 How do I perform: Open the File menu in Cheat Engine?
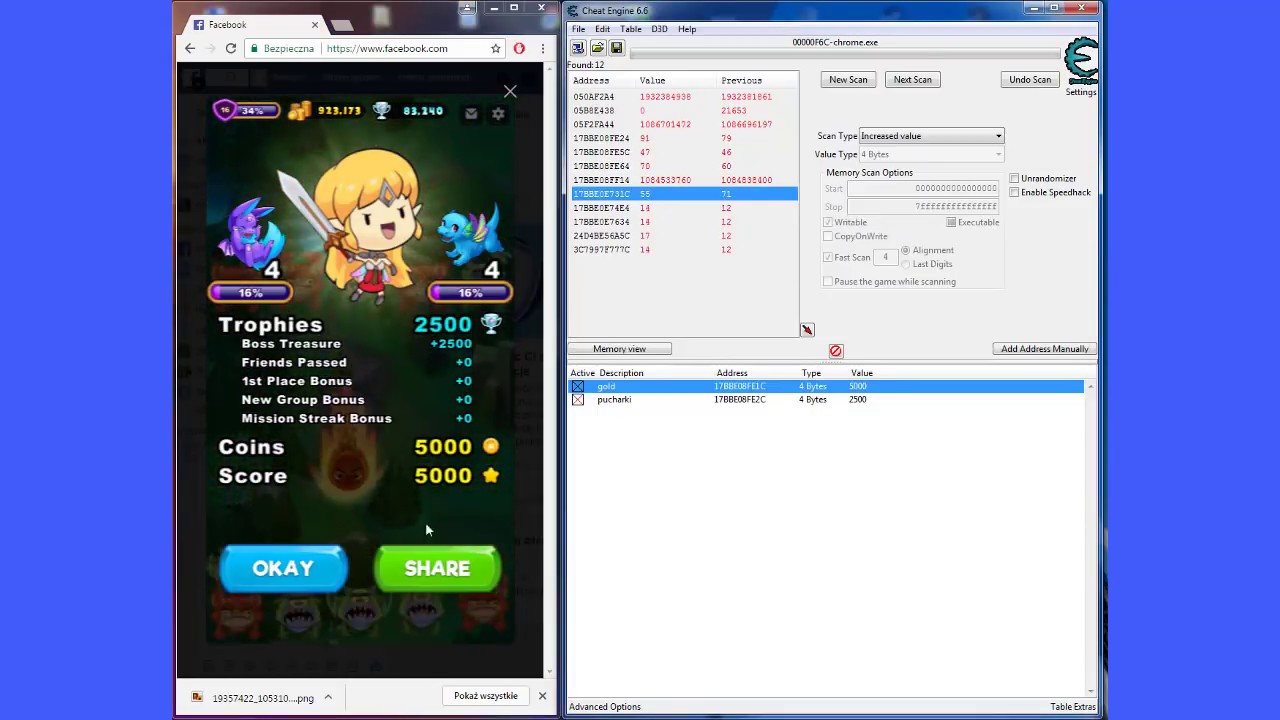(x=578, y=29)
